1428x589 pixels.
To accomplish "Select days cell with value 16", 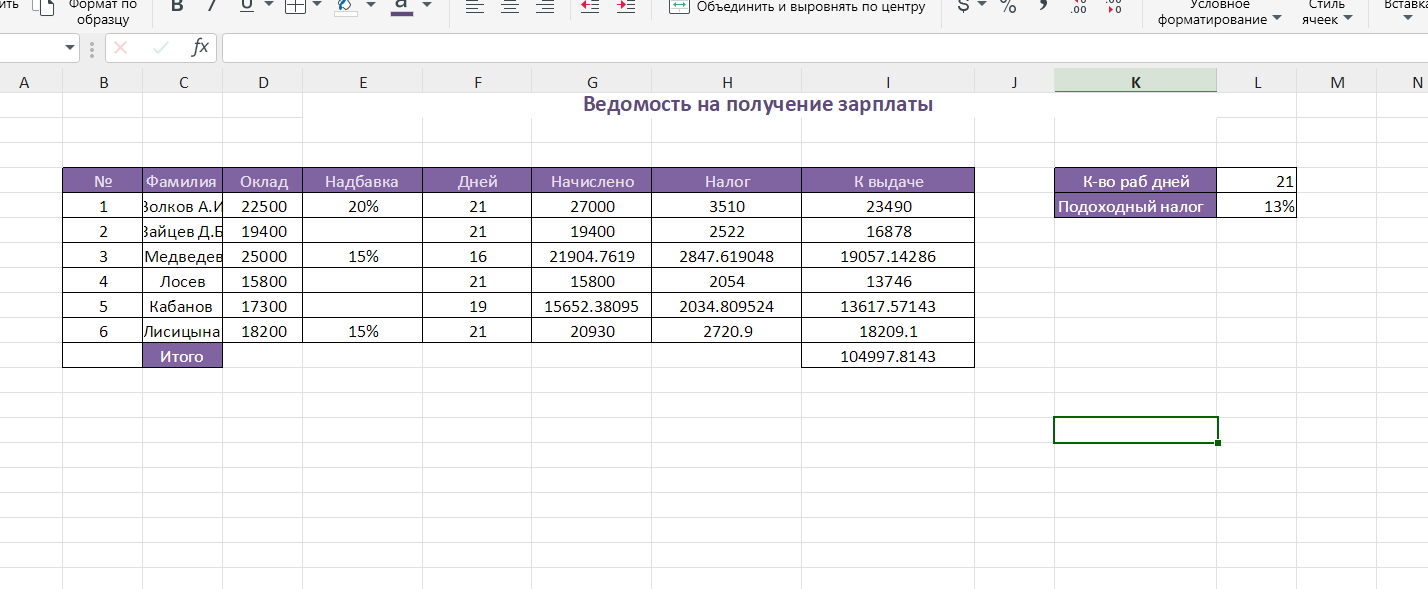I will coord(477,256).
